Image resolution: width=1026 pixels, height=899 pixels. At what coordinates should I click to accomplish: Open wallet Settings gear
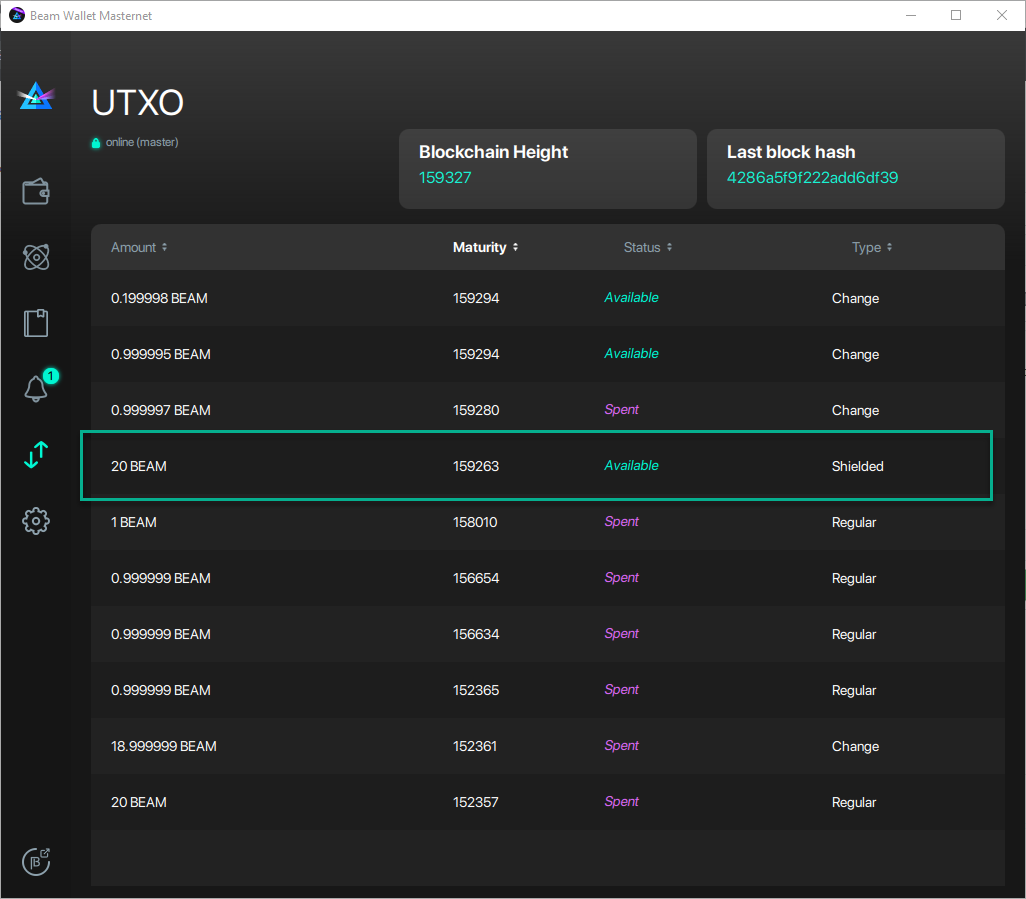coord(36,521)
